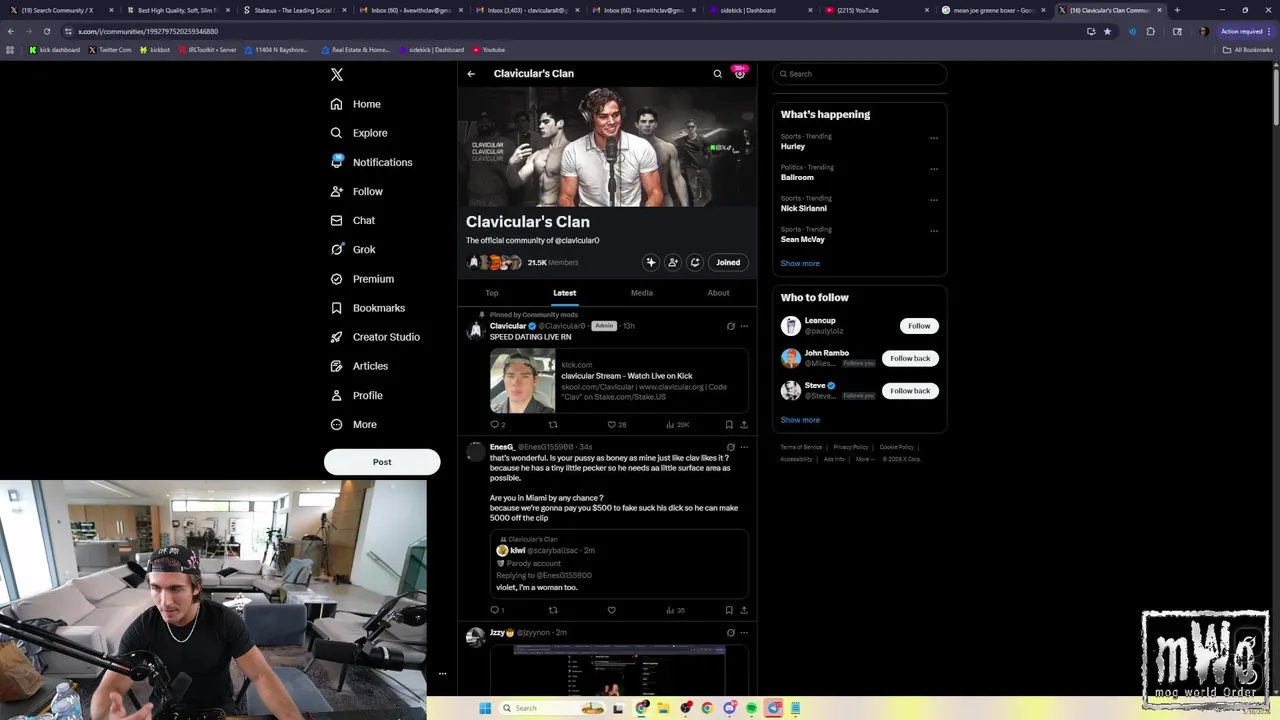Reply to Clavicular's pinned post
Image resolution: width=1280 pixels, height=720 pixels.
tap(496, 424)
